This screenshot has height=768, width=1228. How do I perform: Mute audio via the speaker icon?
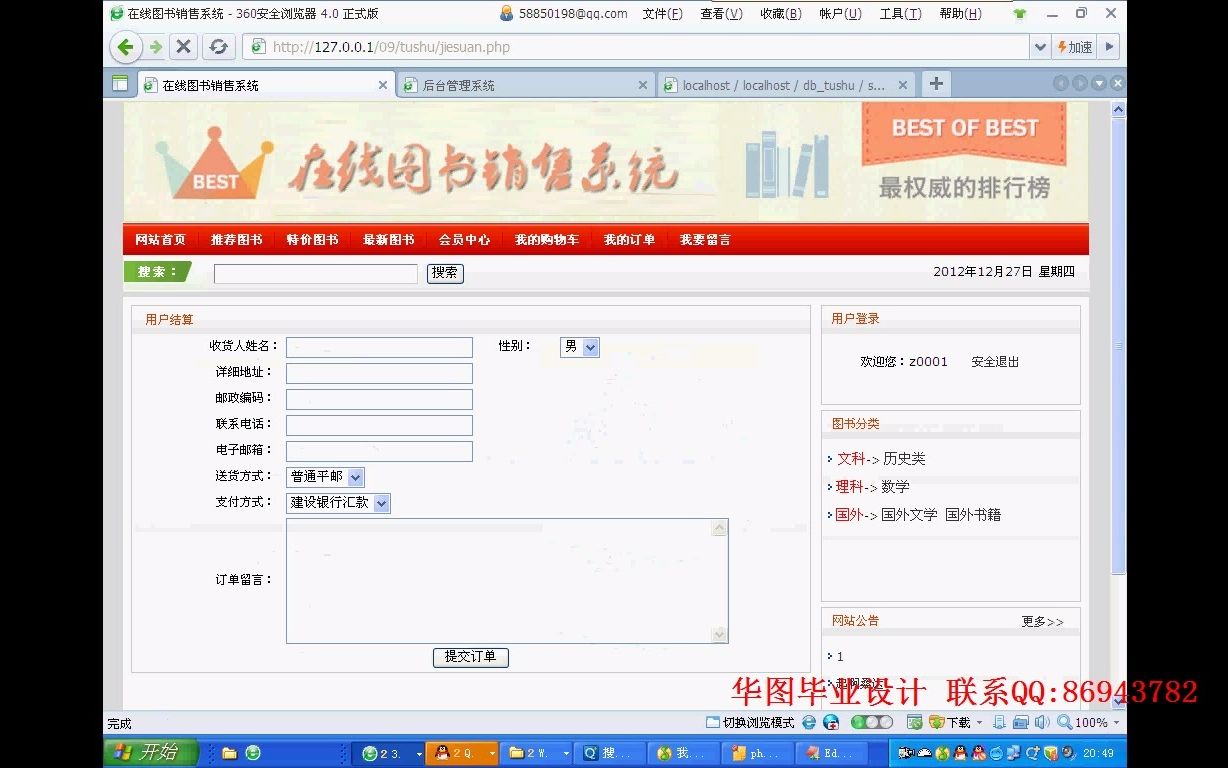[x=1043, y=722]
